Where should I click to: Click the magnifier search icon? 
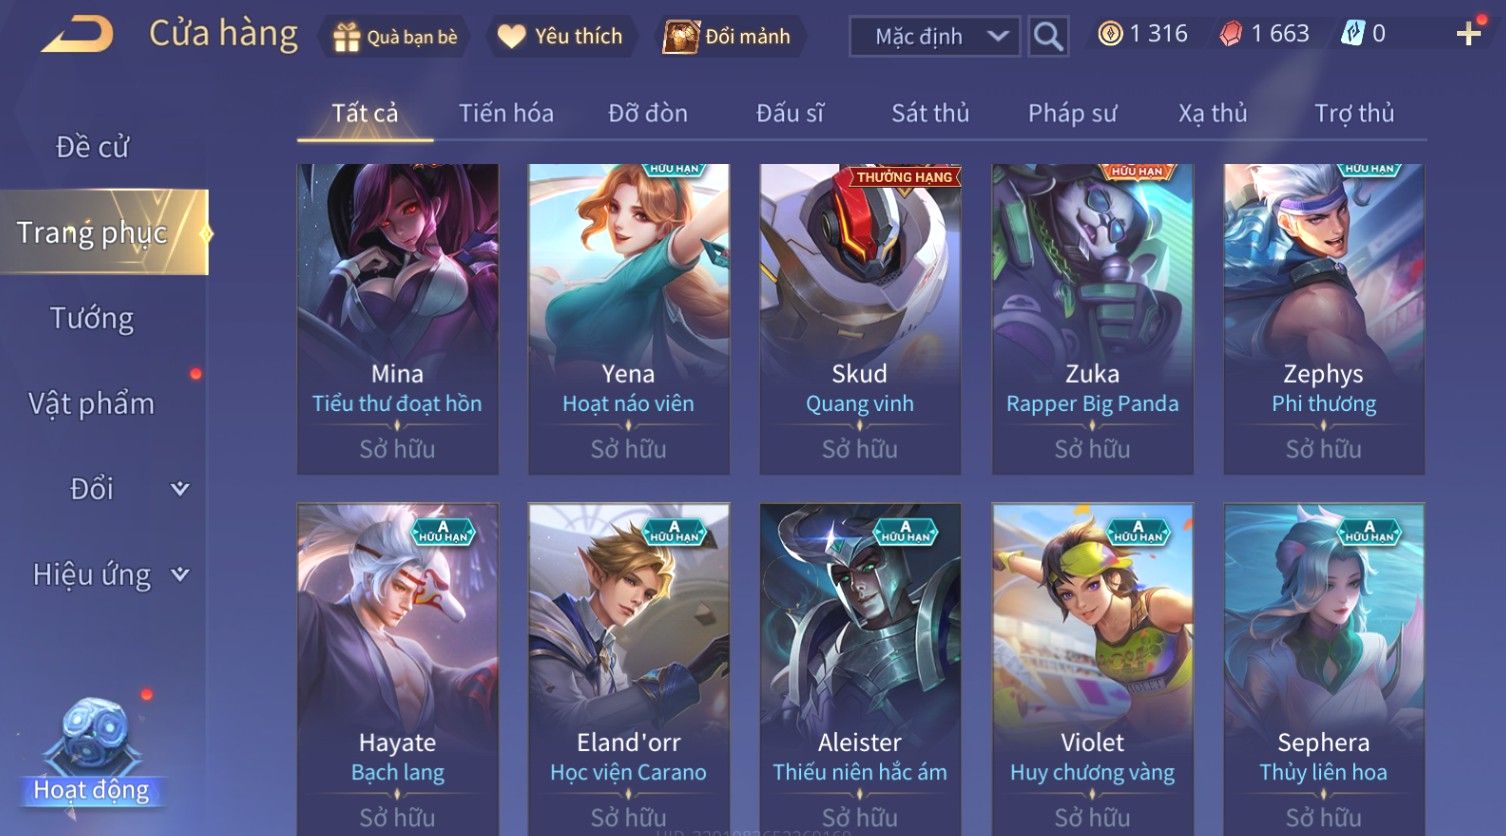[1048, 37]
